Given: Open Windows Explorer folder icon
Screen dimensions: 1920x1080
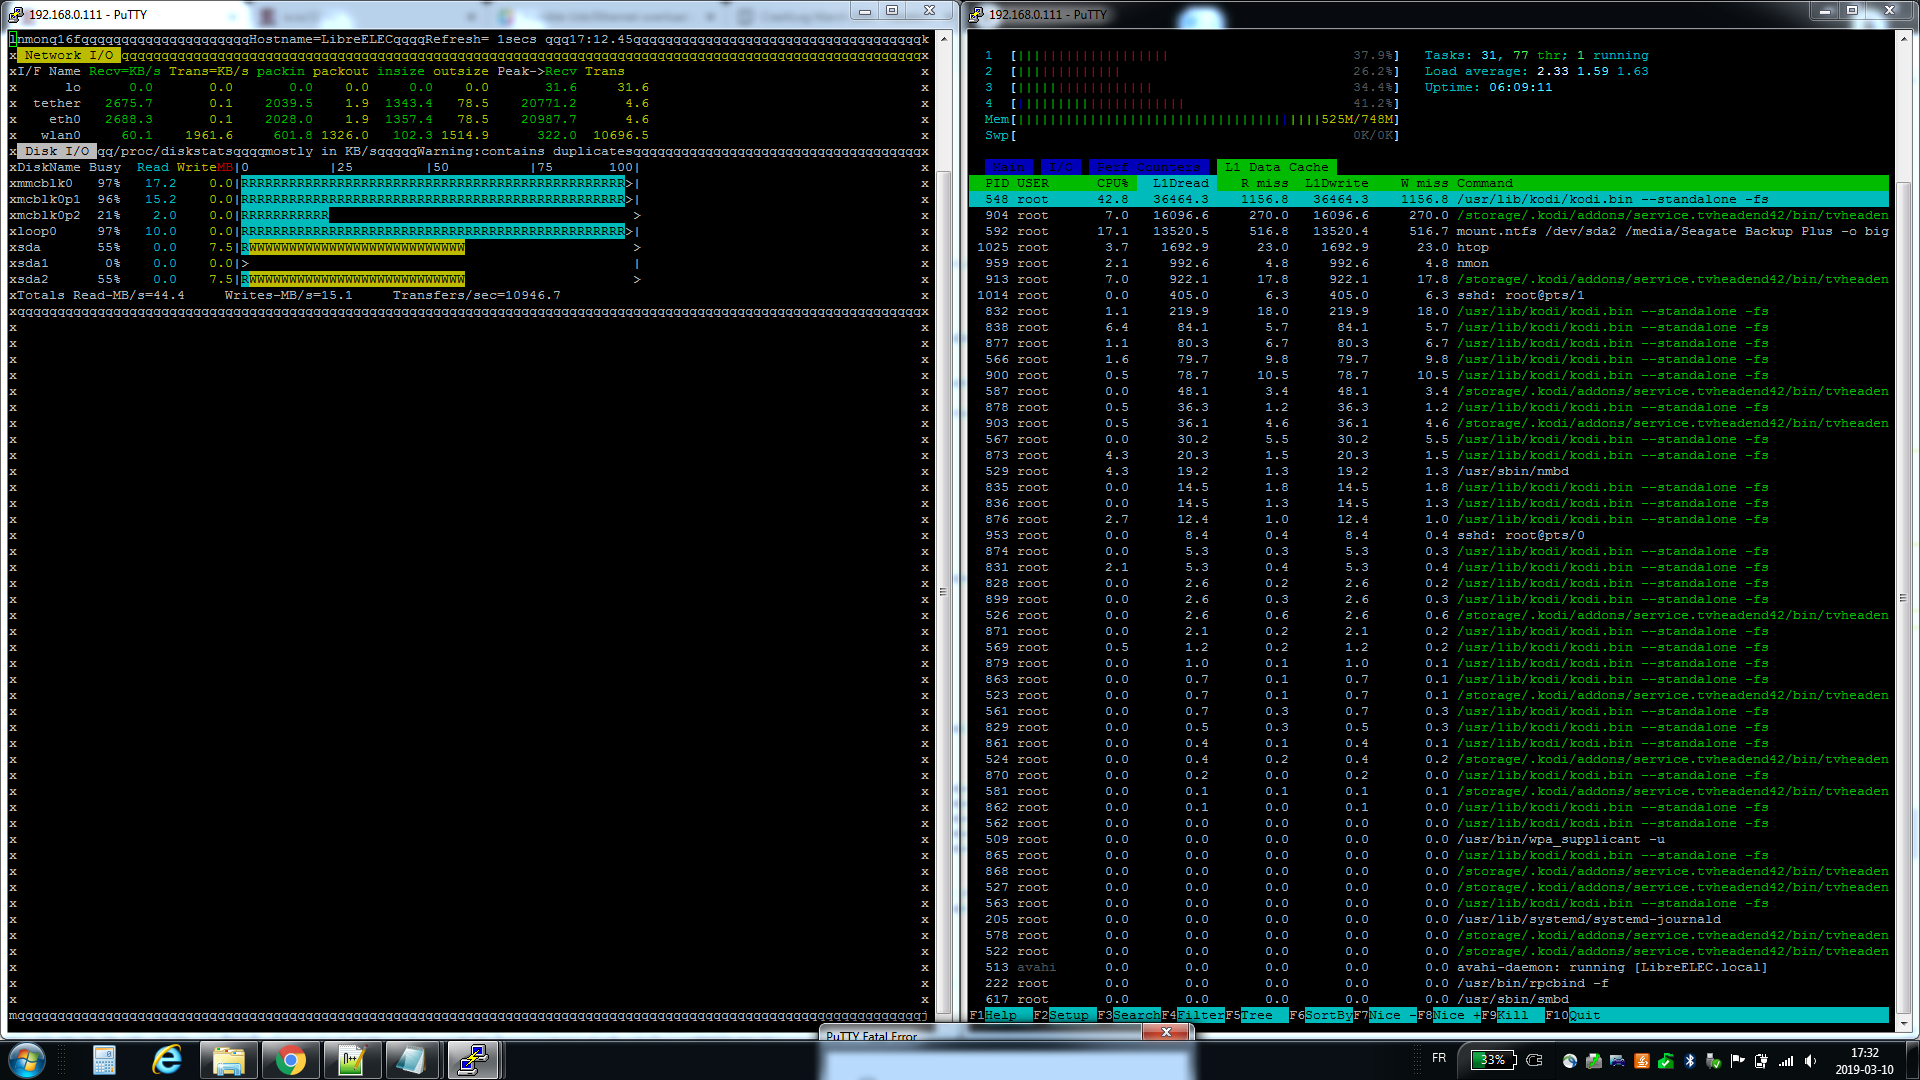Looking at the screenshot, I should click(x=228, y=1060).
